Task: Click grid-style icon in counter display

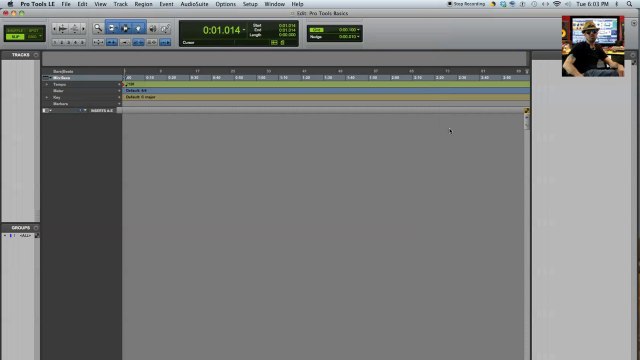Action: tap(274, 42)
